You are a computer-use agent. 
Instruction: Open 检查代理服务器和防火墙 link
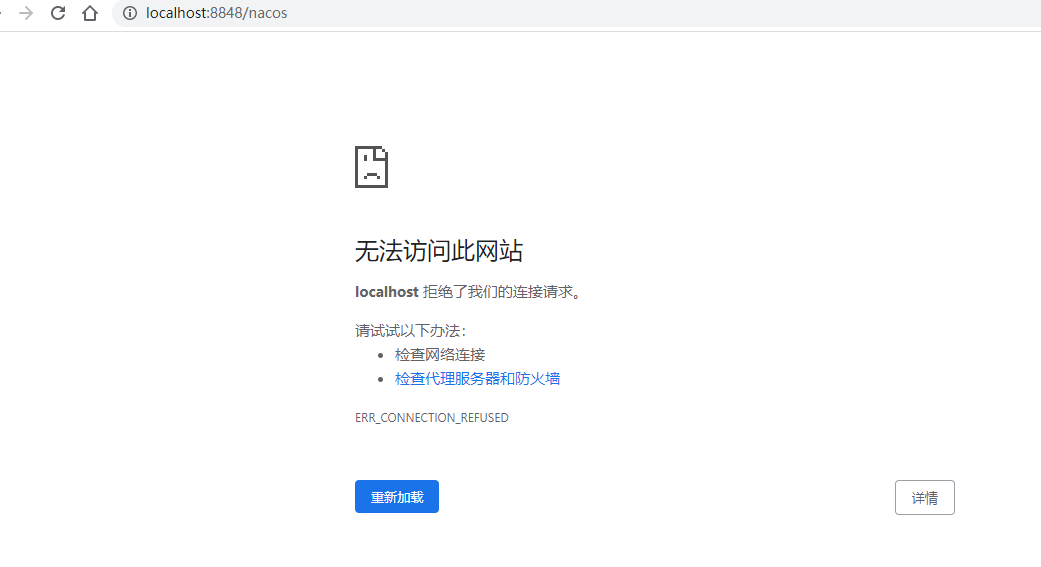(x=477, y=378)
